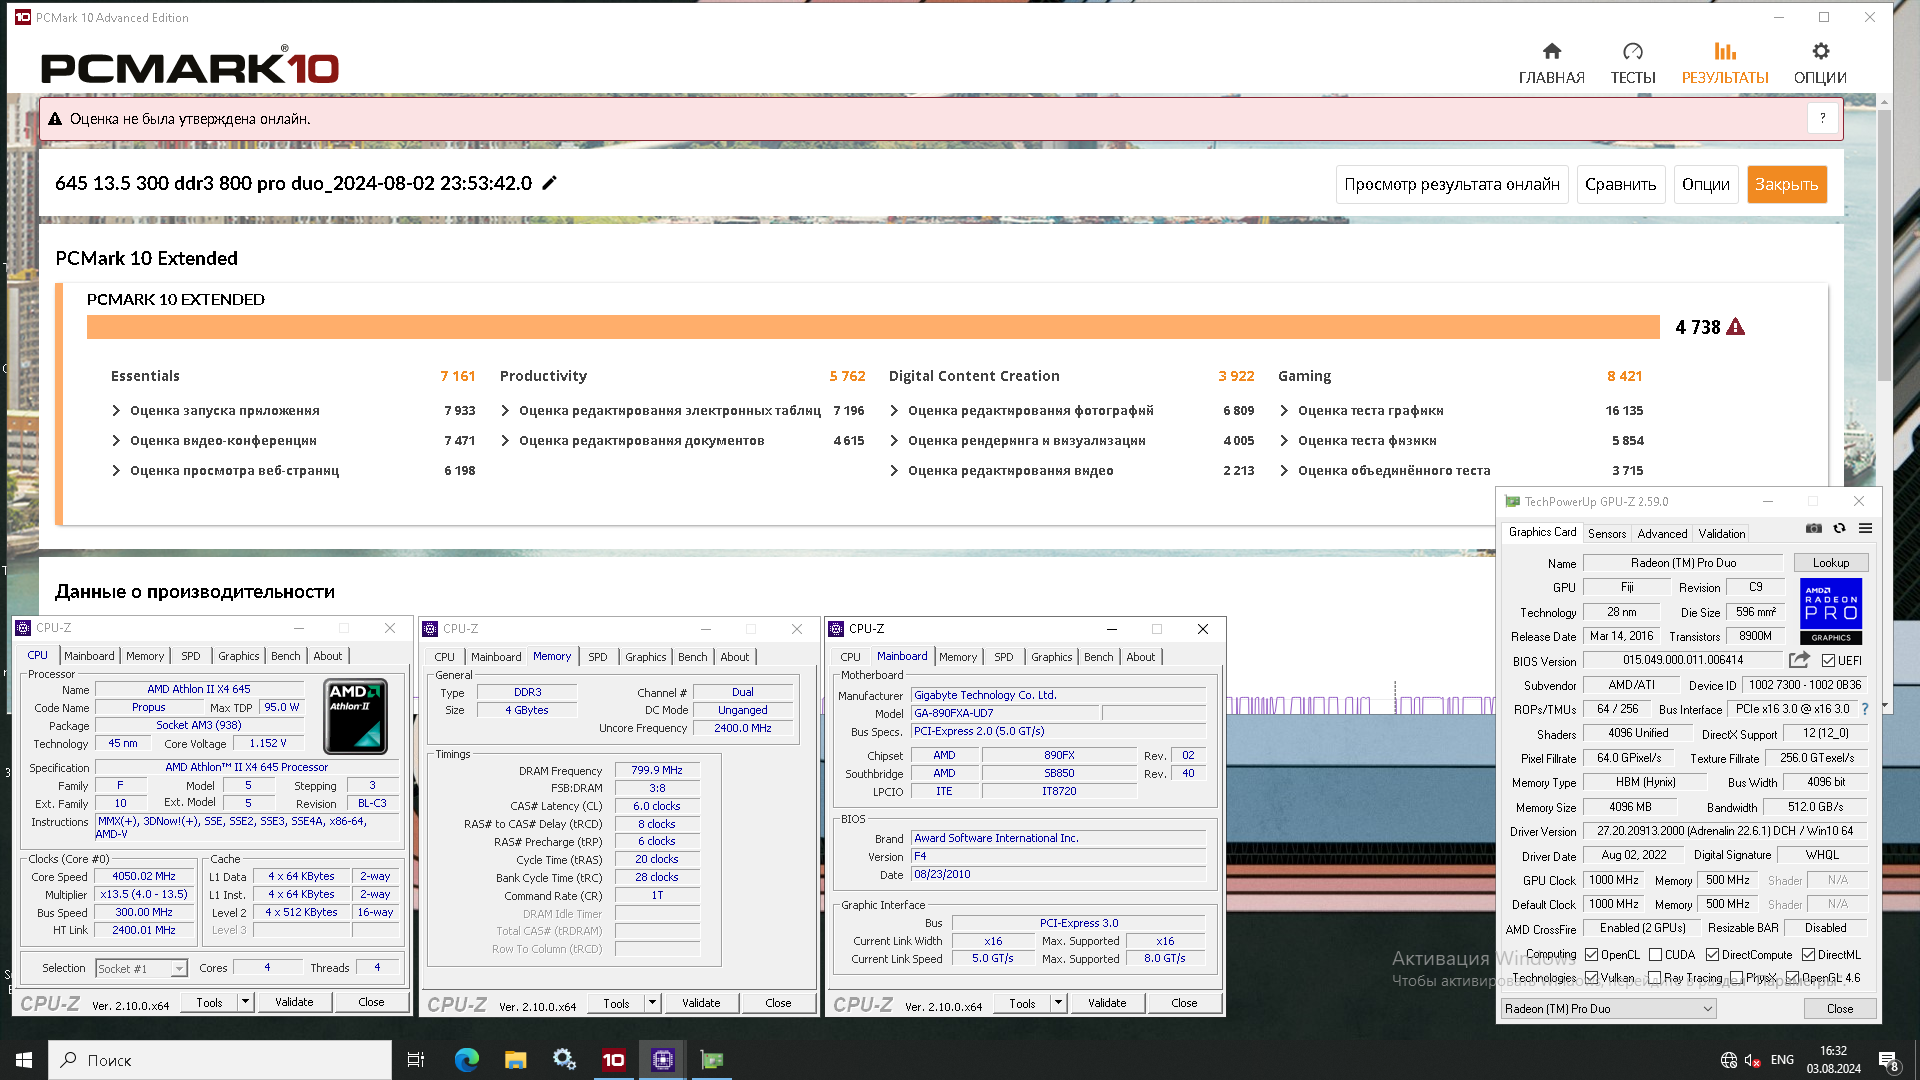
Task: Click the orange Закрыть button
Action: click(1787, 184)
